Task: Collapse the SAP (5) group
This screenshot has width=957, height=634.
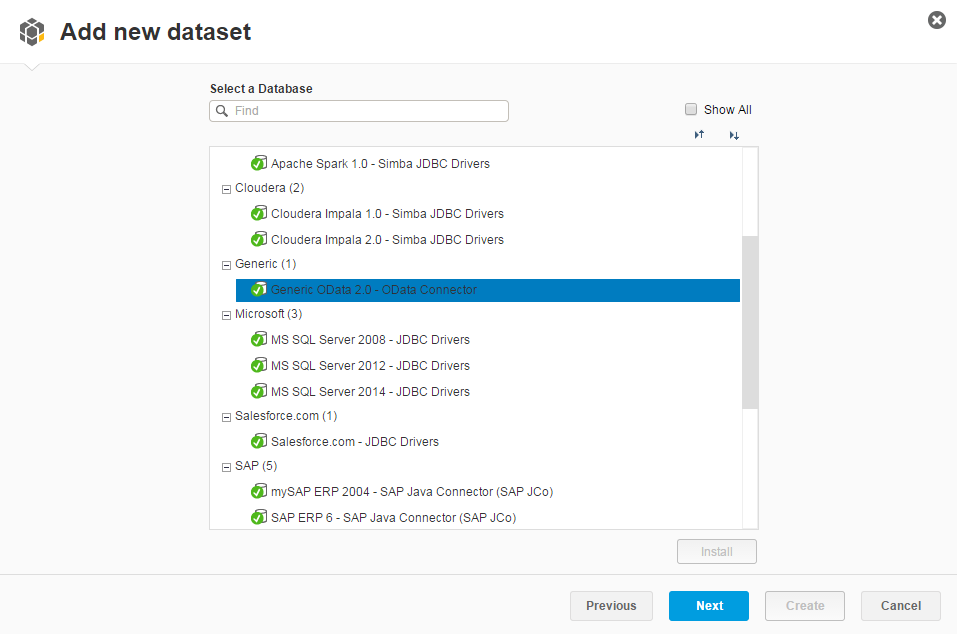Action: tap(226, 467)
